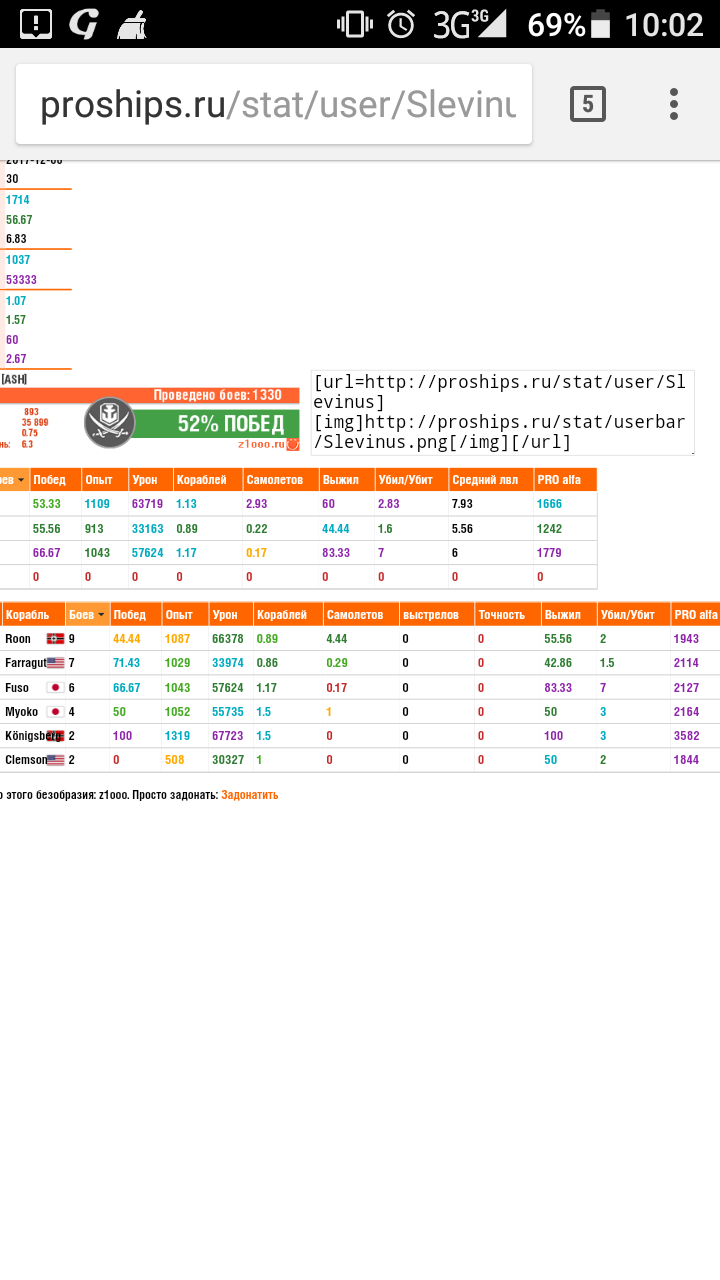
Task: Click the Clemson US flag icon
Action: coord(55,760)
